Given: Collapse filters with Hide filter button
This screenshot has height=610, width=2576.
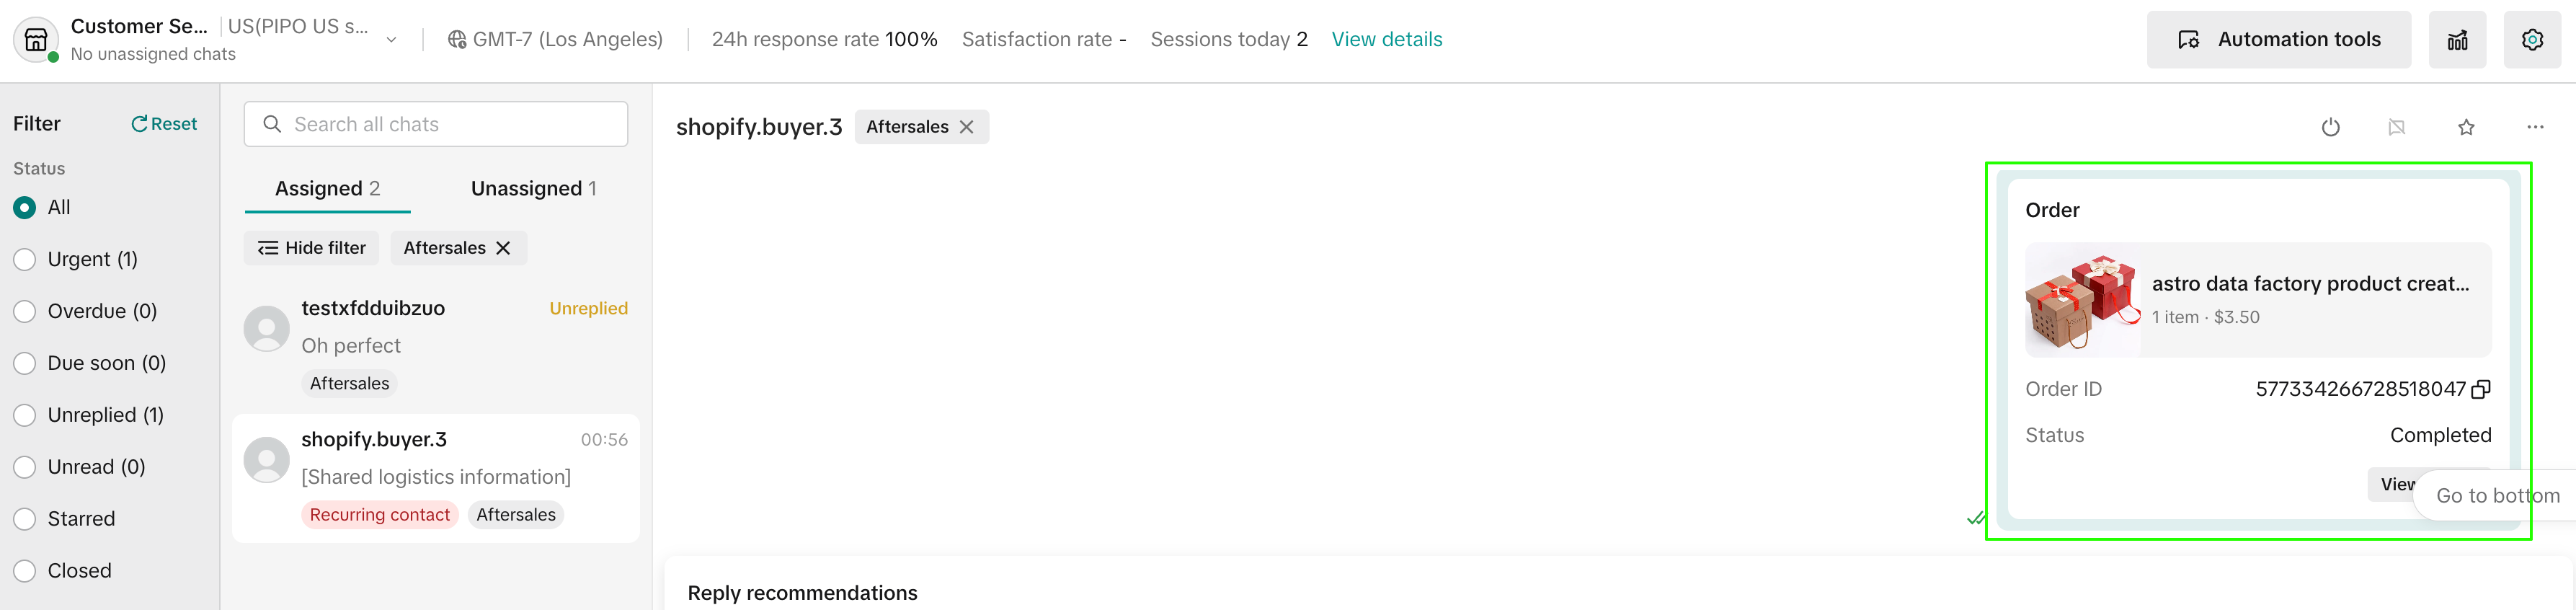Looking at the screenshot, I should pos(312,248).
